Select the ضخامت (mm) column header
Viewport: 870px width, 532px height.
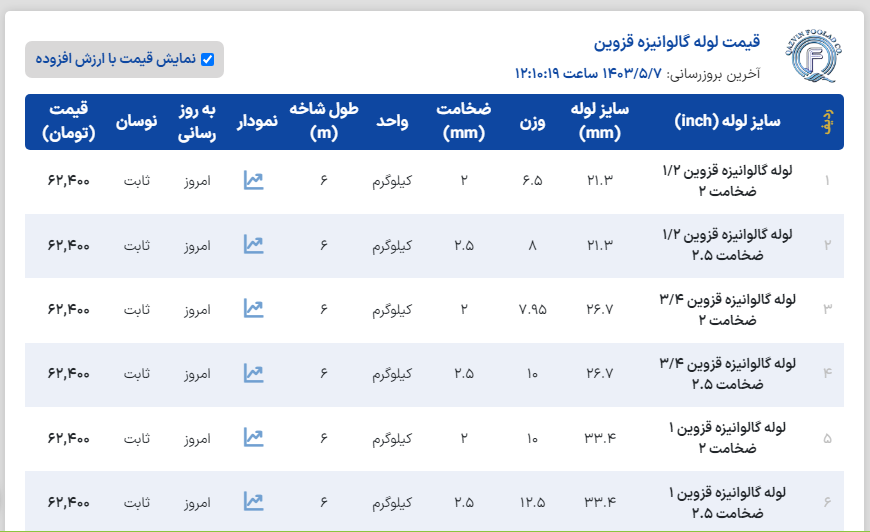[463, 121]
